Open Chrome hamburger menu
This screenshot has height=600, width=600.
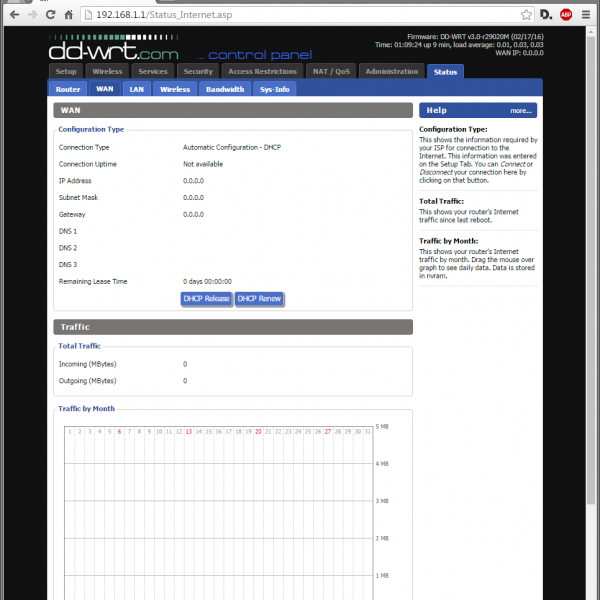[x=587, y=15]
